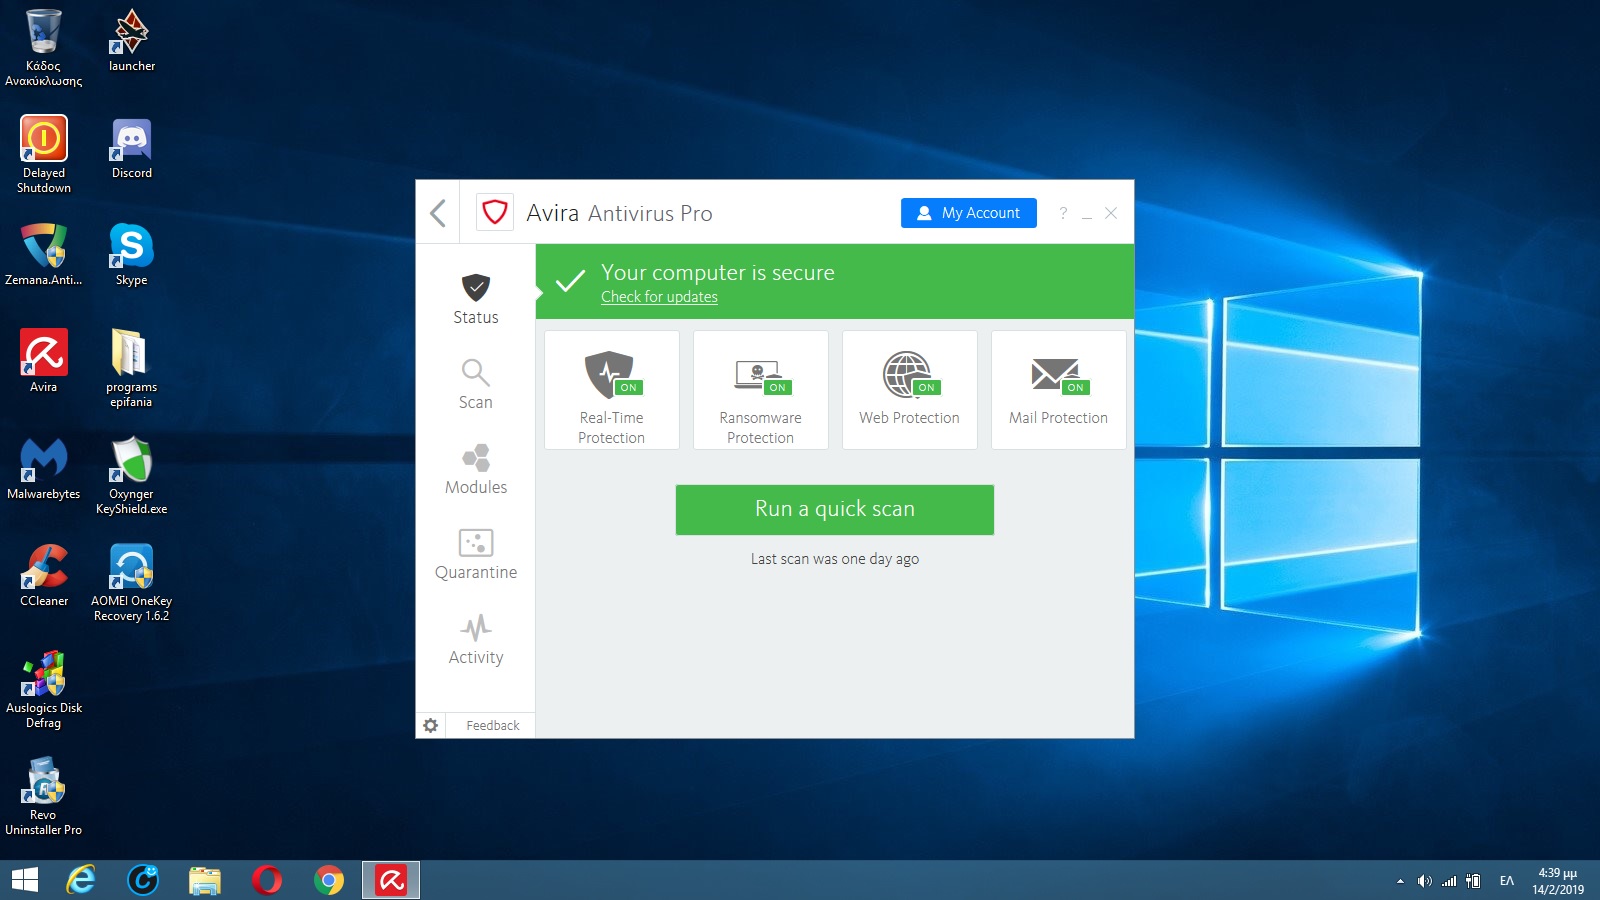1600x900 pixels.
Task: Click the Avira taskbar button
Action: [391, 880]
